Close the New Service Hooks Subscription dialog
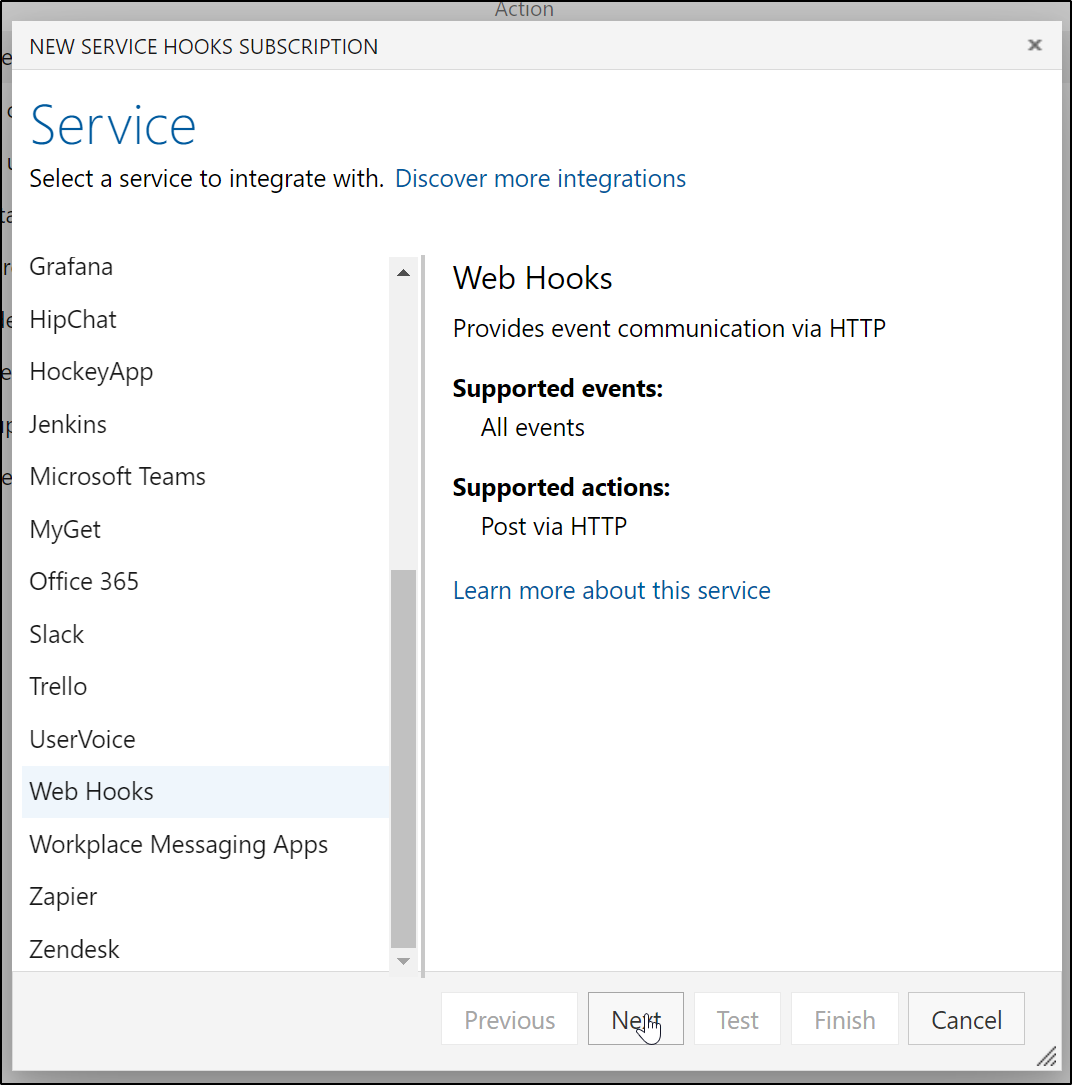Image resolution: width=1072 pixels, height=1085 pixels. pos(1035,45)
